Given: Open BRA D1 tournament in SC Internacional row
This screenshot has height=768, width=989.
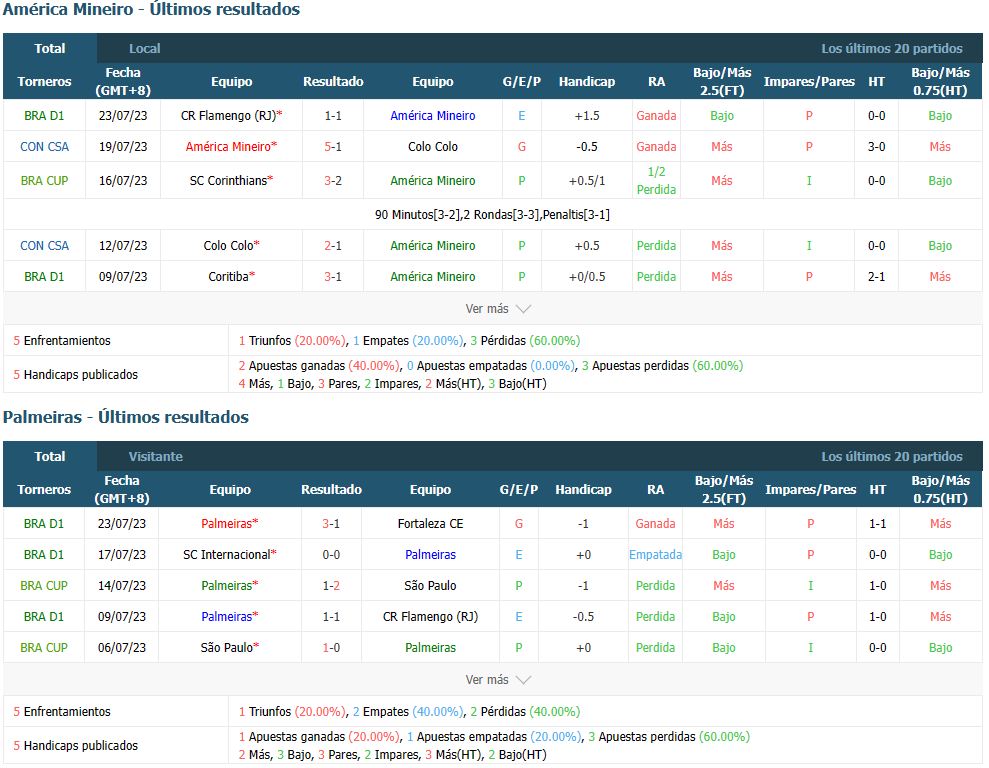Looking at the screenshot, I should pos(44,554).
